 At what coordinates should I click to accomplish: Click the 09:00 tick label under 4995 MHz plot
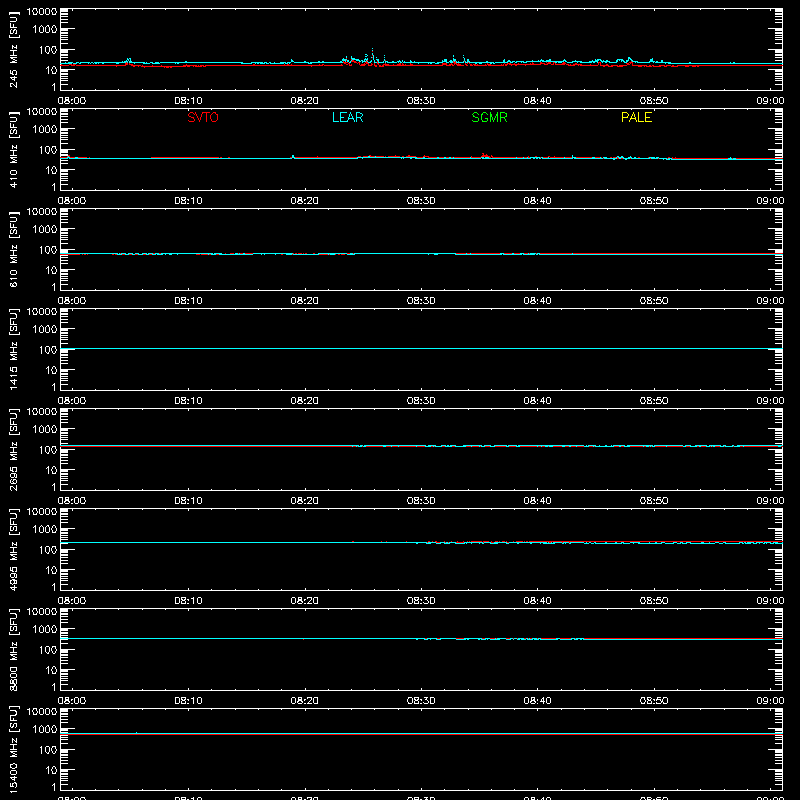click(770, 601)
